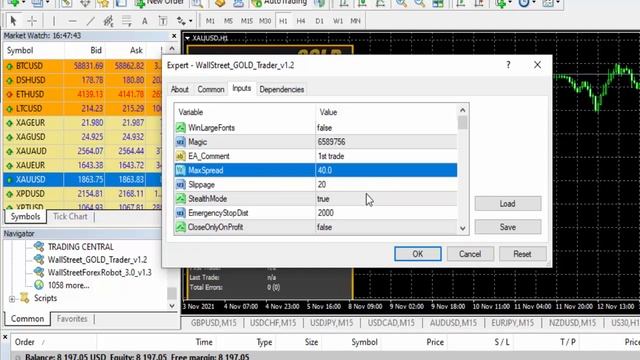Image resolution: width=640 pixels, height=360 pixels.
Task: Toggle the AutoTrading toolbar button
Action: [279, 2]
